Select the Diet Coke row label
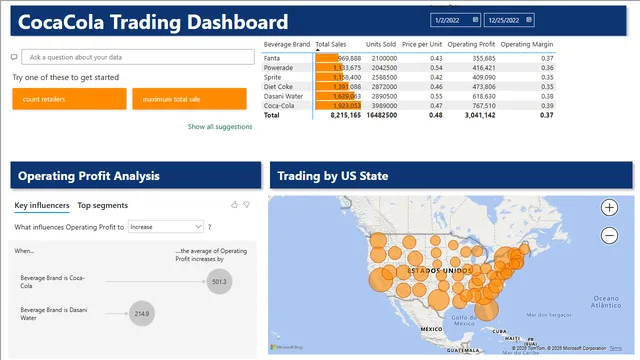Image resolution: width=640 pixels, height=360 pixels. [278, 87]
